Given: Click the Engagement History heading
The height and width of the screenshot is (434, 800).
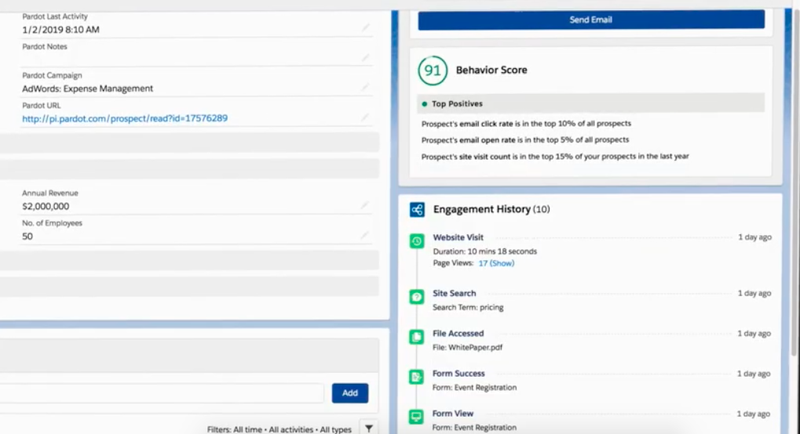Looking at the screenshot, I should (491, 209).
